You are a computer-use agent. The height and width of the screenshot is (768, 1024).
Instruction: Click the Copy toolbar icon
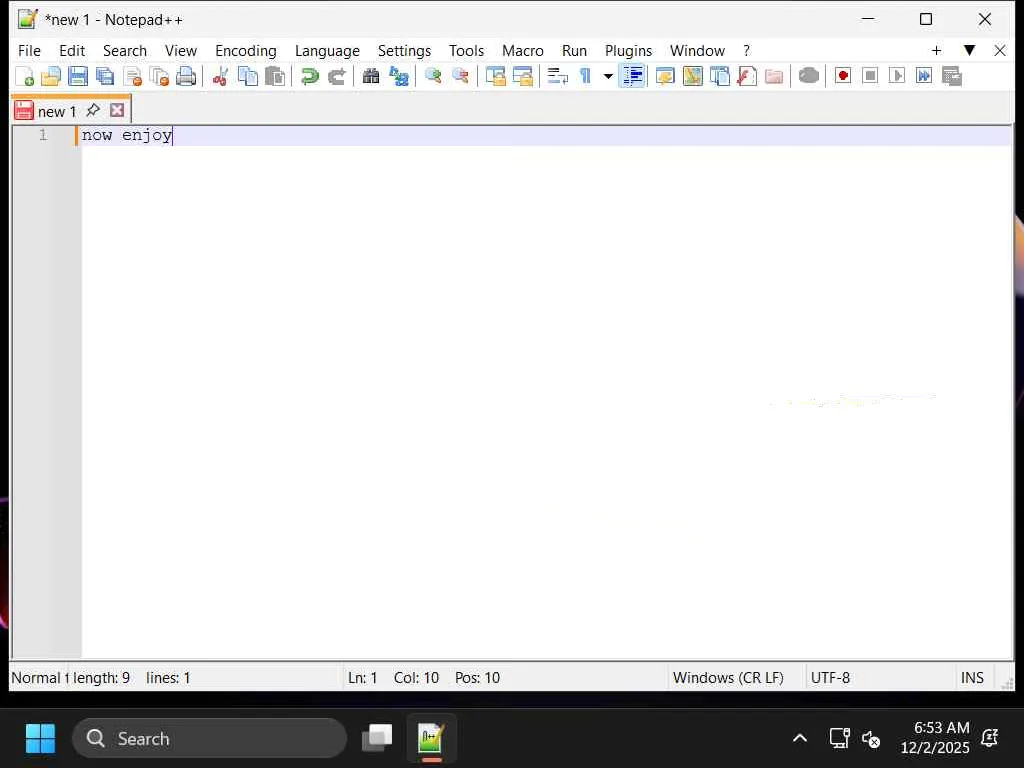pyautogui.click(x=248, y=76)
